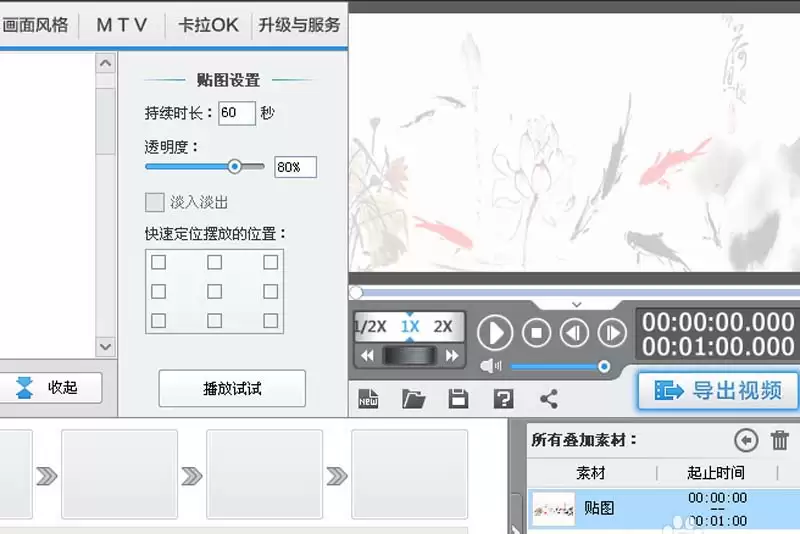
Task: Click the video preview canvas
Action: (x=574, y=143)
